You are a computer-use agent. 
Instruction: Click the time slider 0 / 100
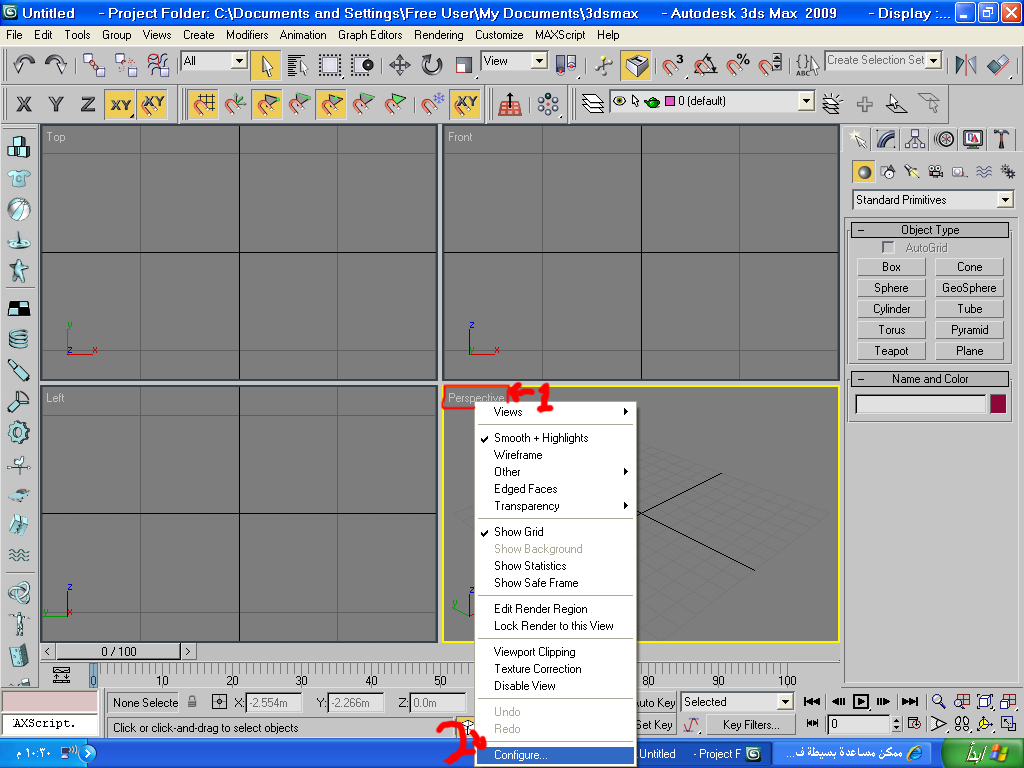pyautogui.click(x=118, y=652)
